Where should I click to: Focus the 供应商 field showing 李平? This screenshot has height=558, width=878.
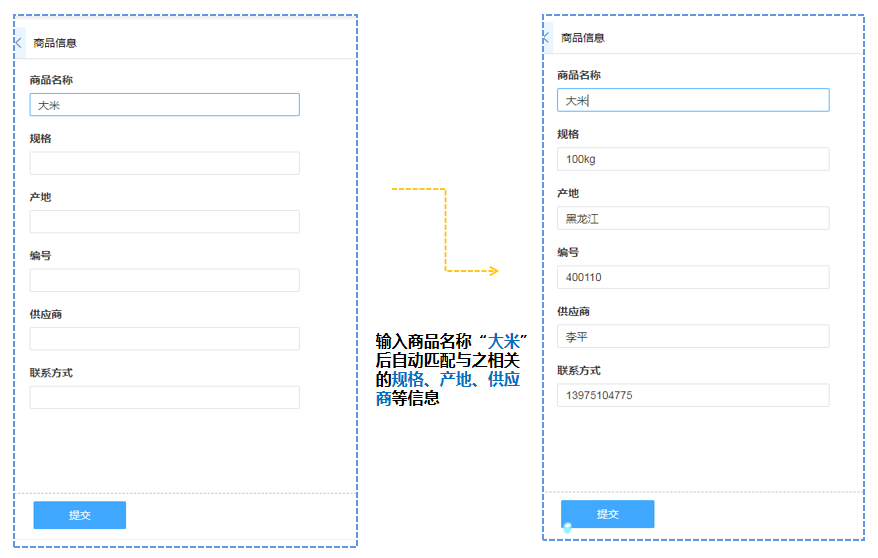pyautogui.click(x=692, y=336)
